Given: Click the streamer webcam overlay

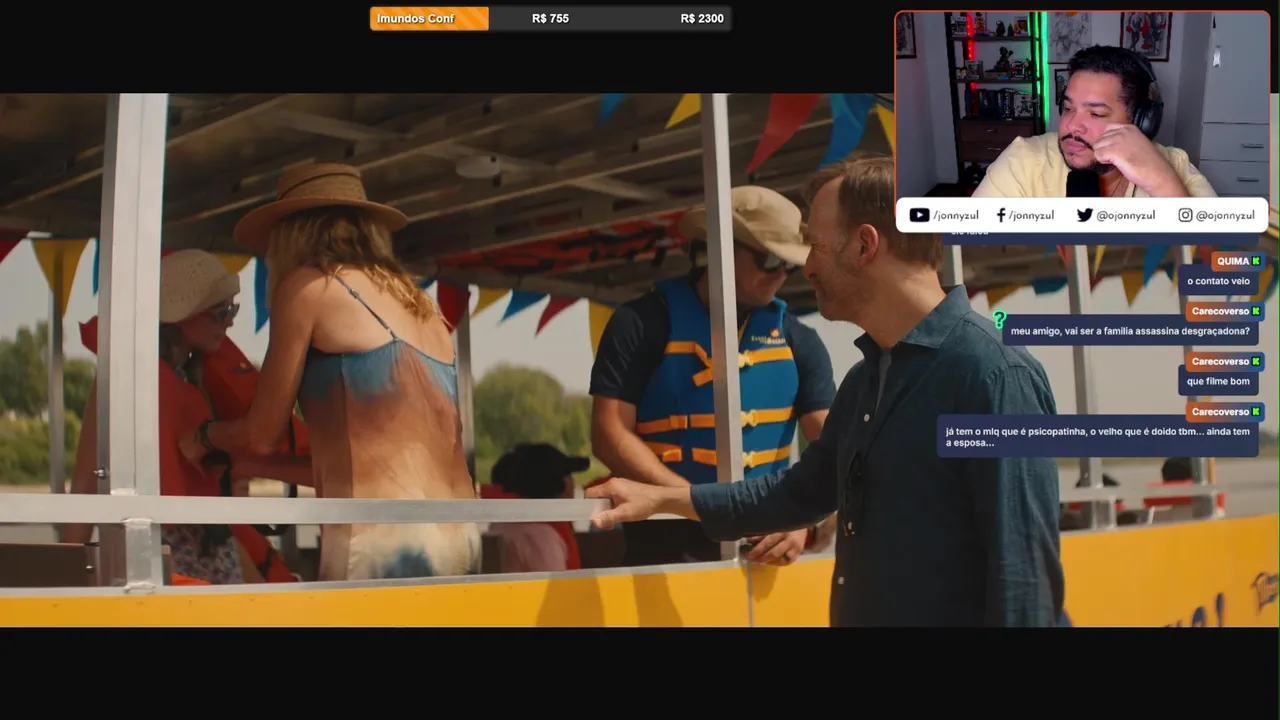Looking at the screenshot, I should pos(1082,105).
